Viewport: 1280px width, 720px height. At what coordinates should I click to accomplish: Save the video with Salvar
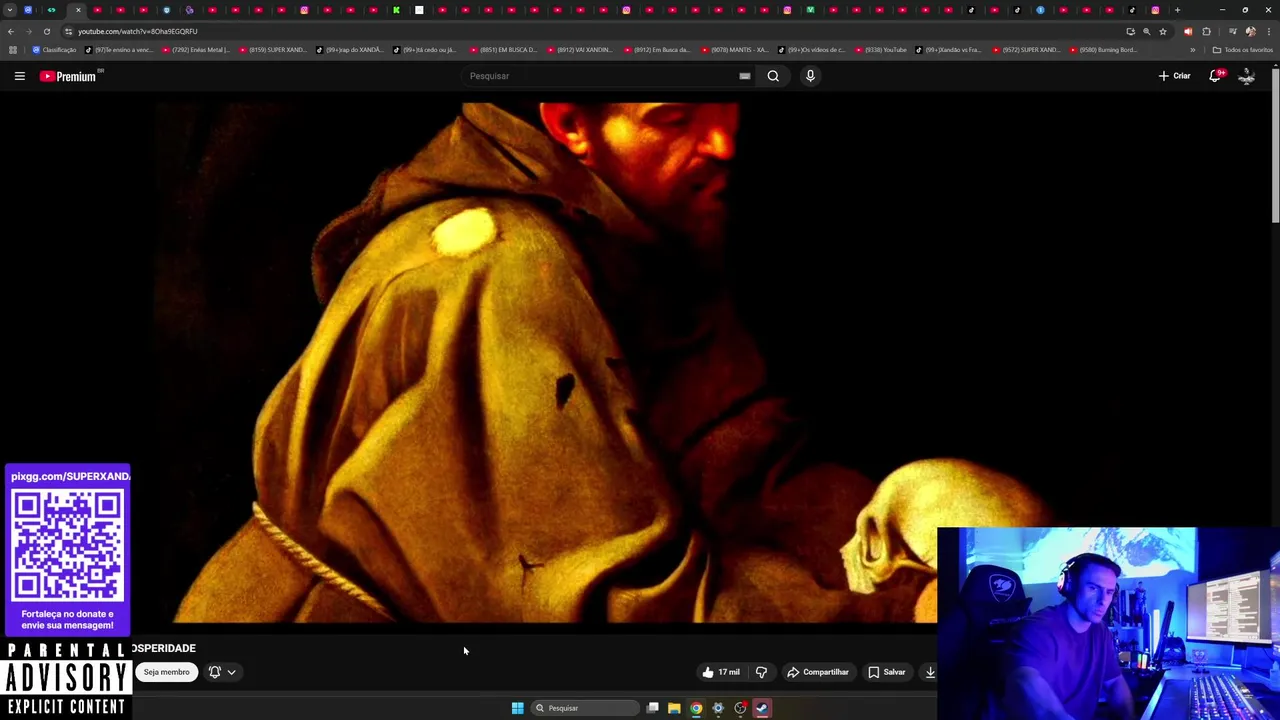(887, 672)
